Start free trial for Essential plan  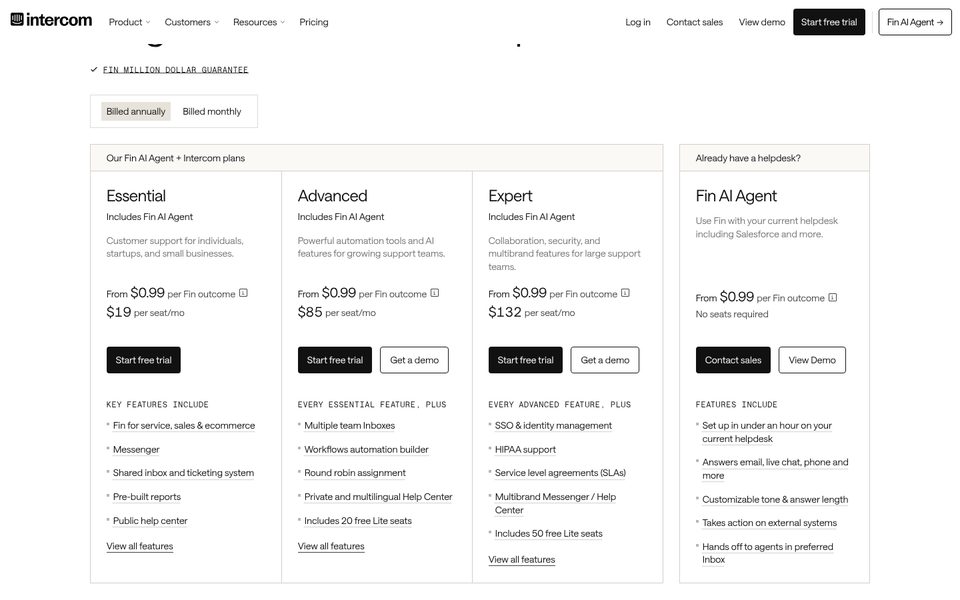click(x=143, y=360)
